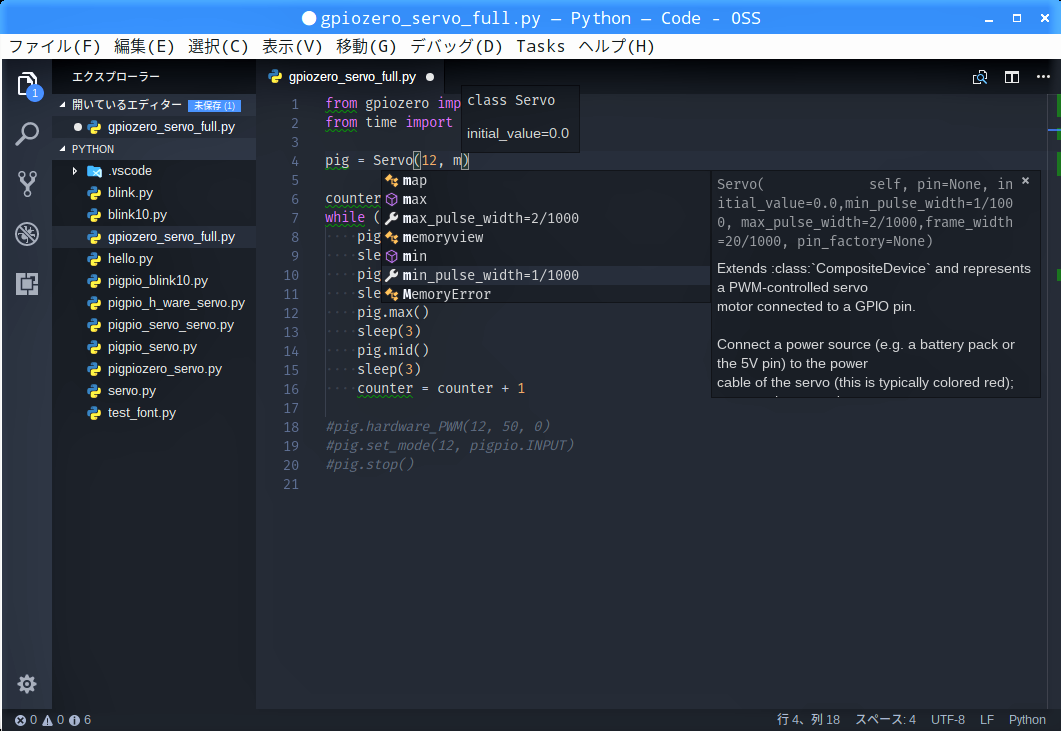The width and height of the screenshot is (1061, 731).
Task: Open the more actions ellipsis menu
Action: pyautogui.click(x=1043, y=77)
